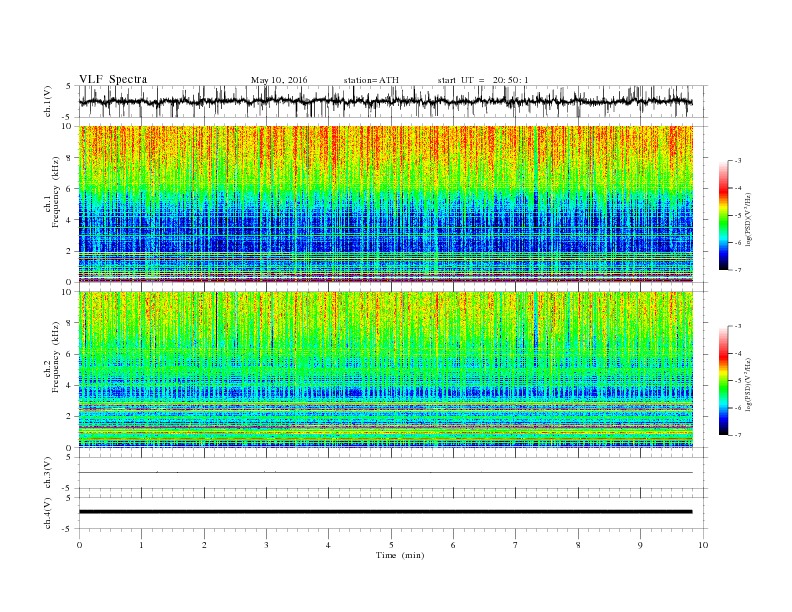Click the "Time (min)" axis label
Screen dimensions: 792x612
(400, 555)
